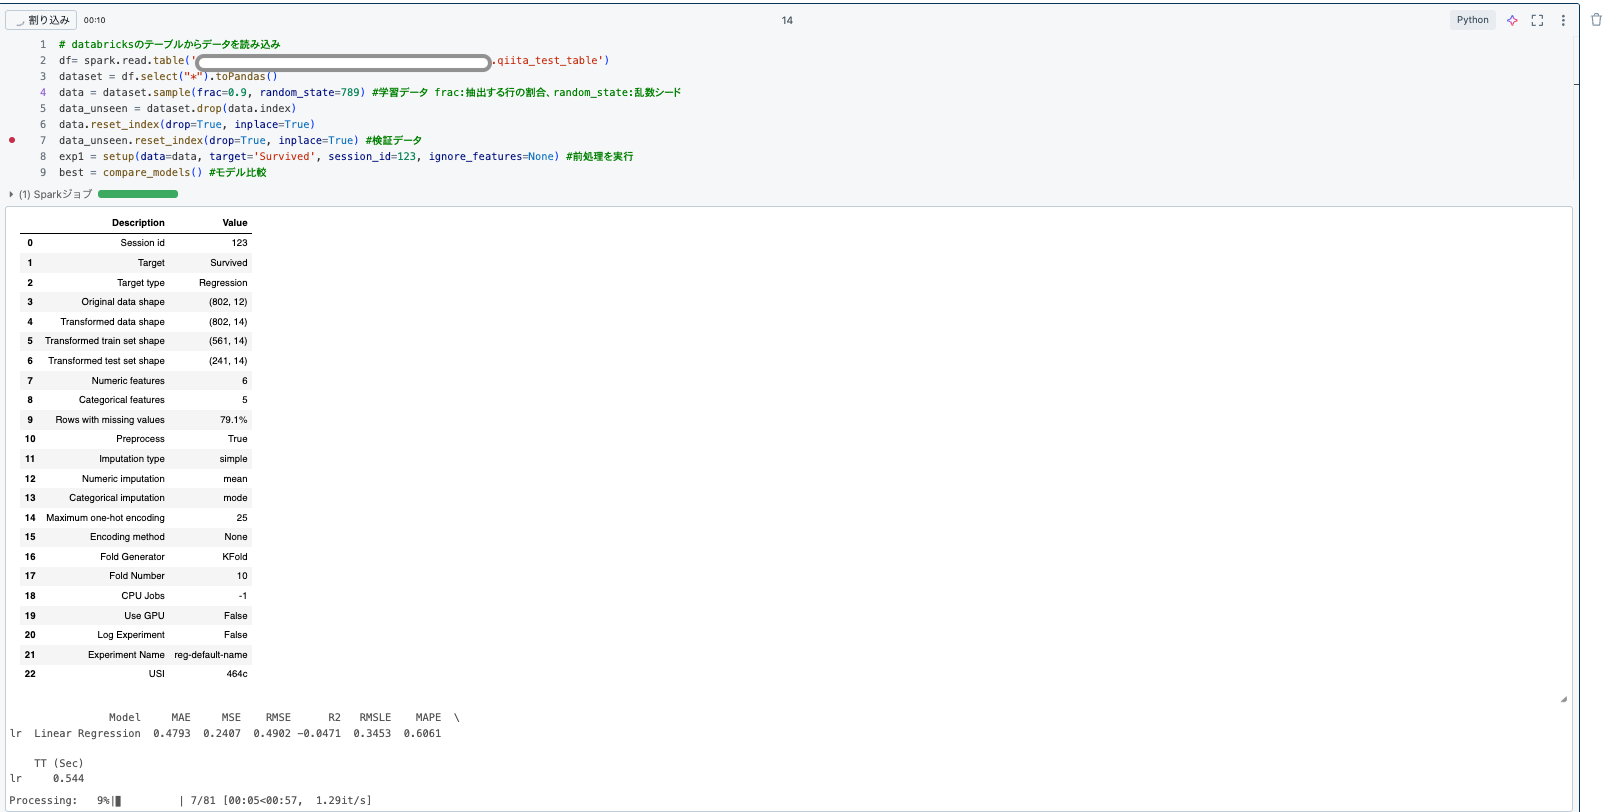Select 'Original data shape' row label
This screenshot has width=1612, height=812.
[x=123, y=302]
